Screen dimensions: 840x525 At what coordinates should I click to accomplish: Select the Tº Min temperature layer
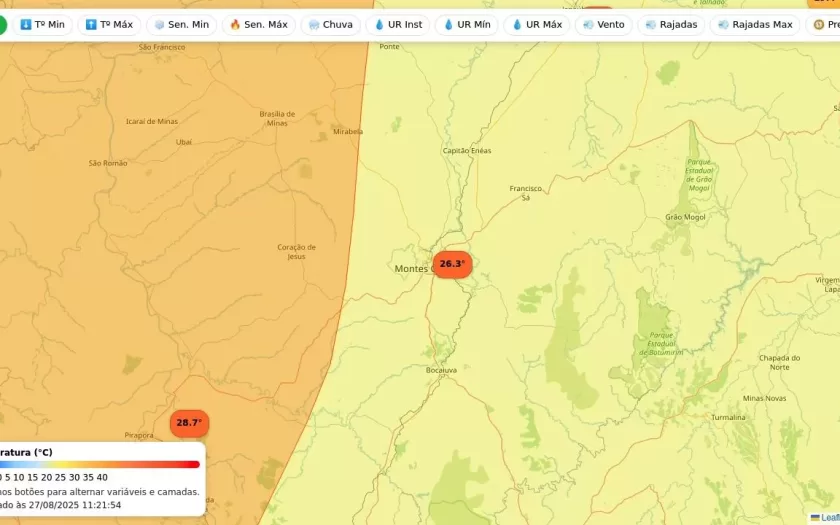(42, 24)
